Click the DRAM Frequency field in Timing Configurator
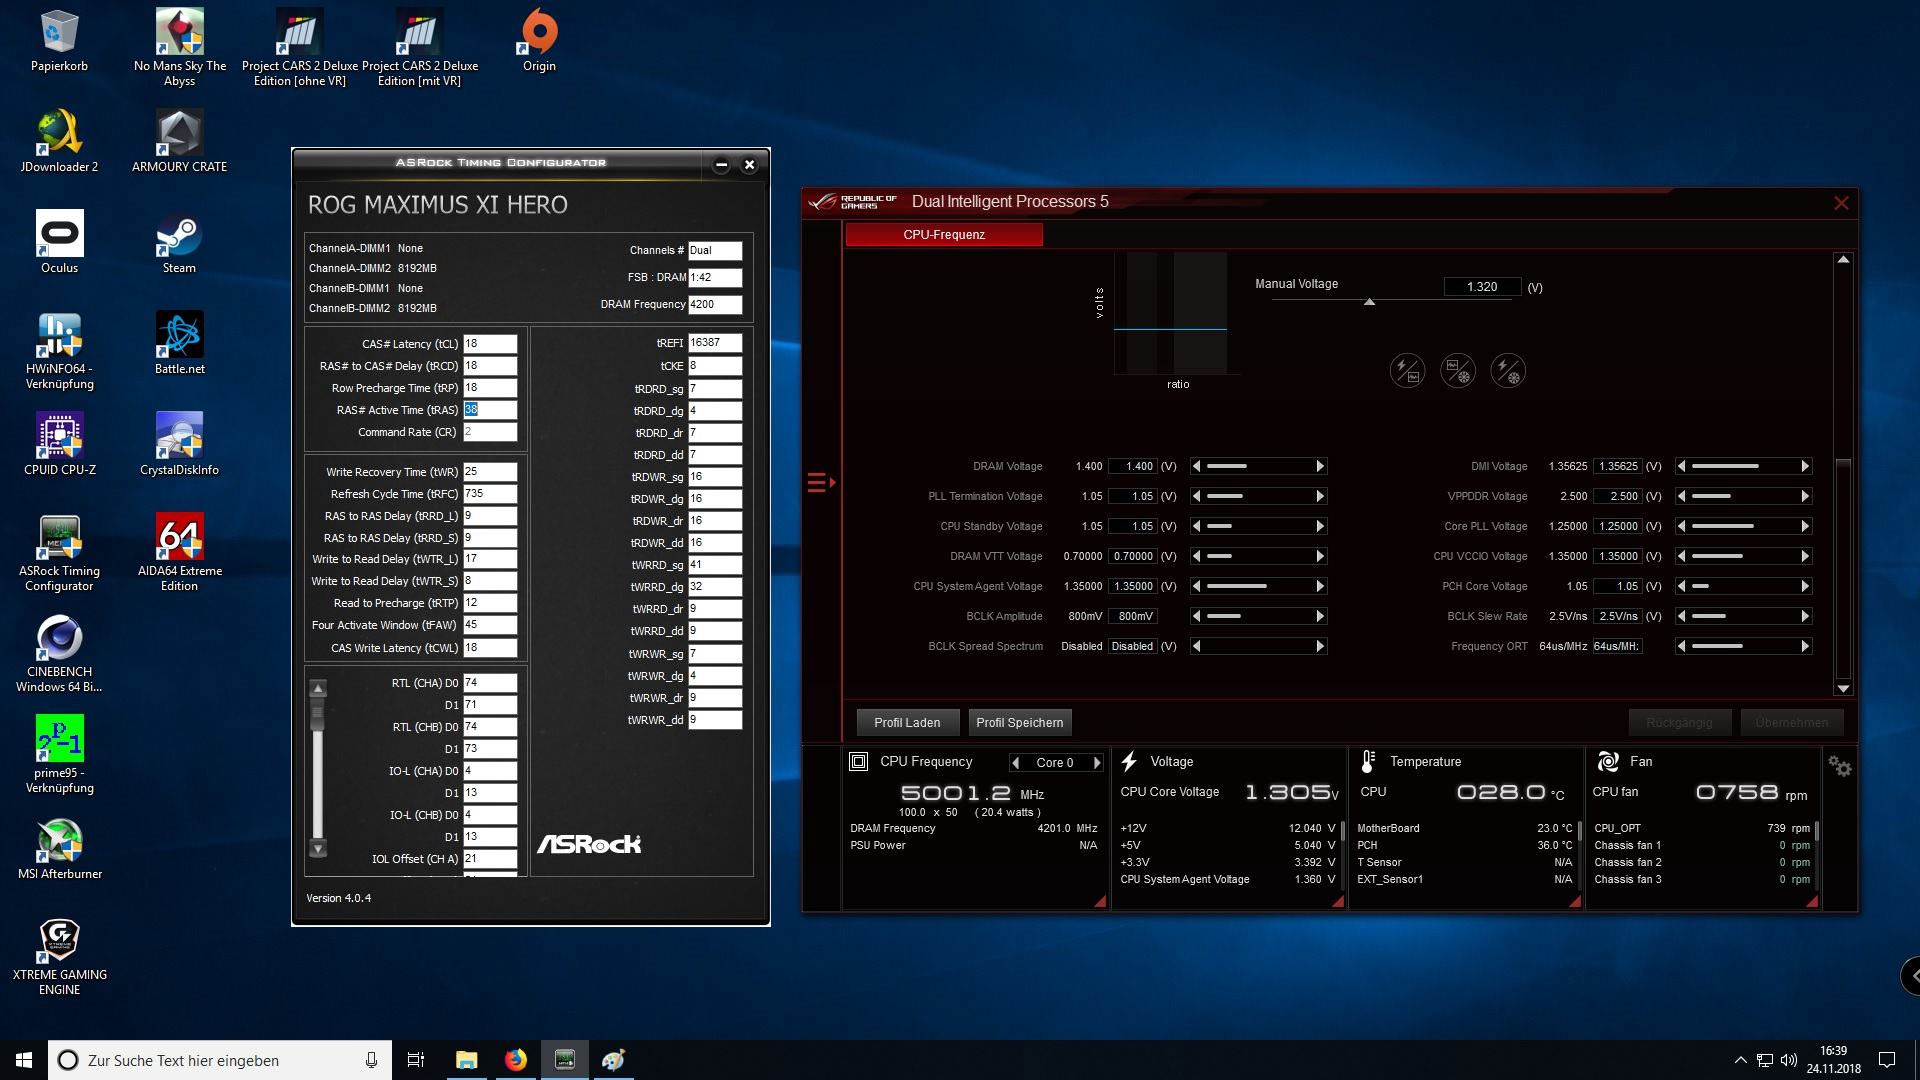 pos(715,304)
